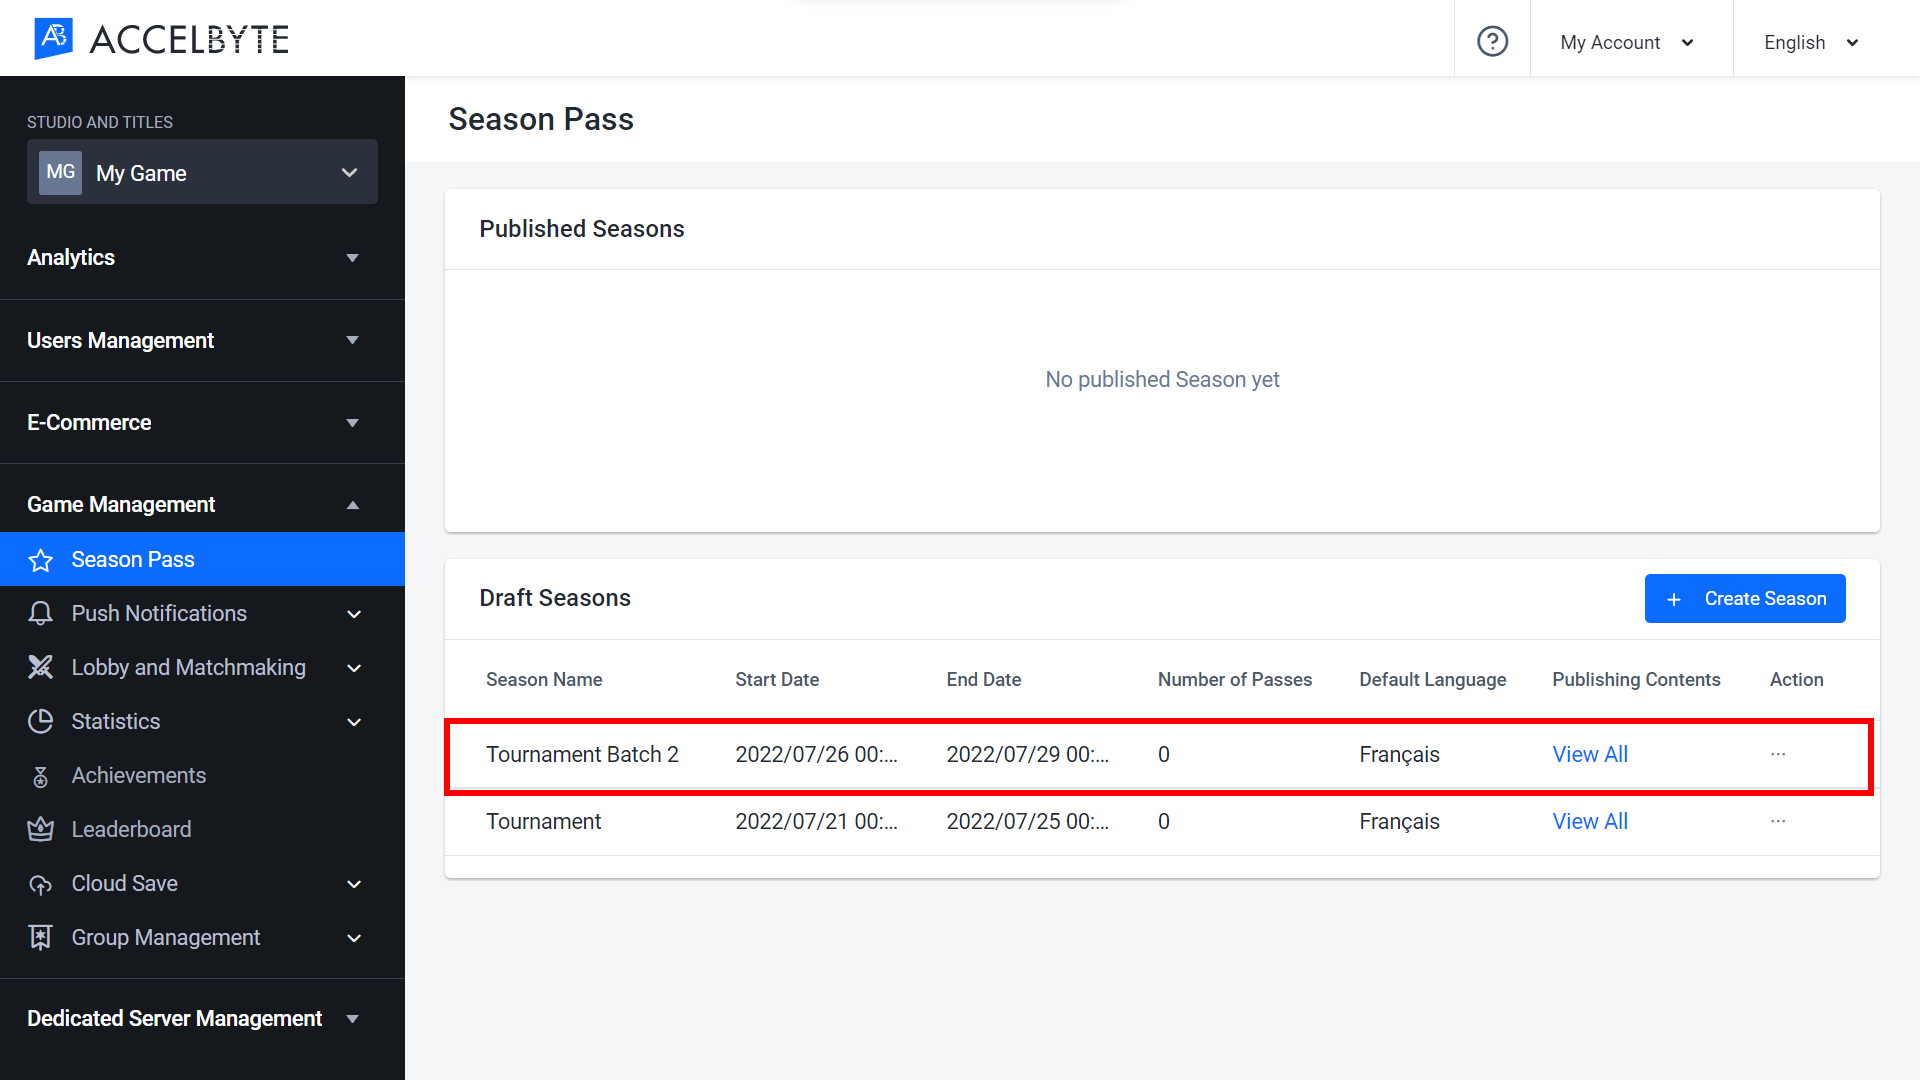Click the action ellipsis for Tournament Batch 2
The height and width of the screenshot is (1080, 1920).
1778,754
